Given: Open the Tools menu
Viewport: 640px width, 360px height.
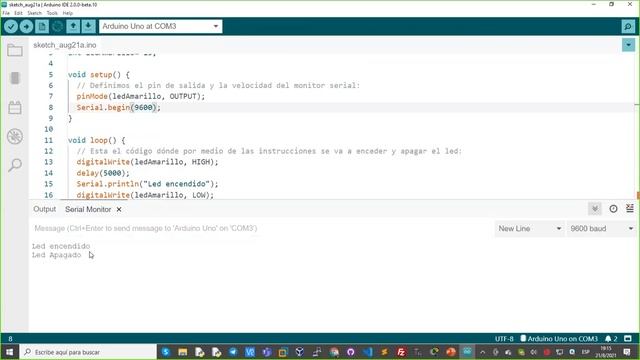Looking at the screenshot, I should click(52, 13).
